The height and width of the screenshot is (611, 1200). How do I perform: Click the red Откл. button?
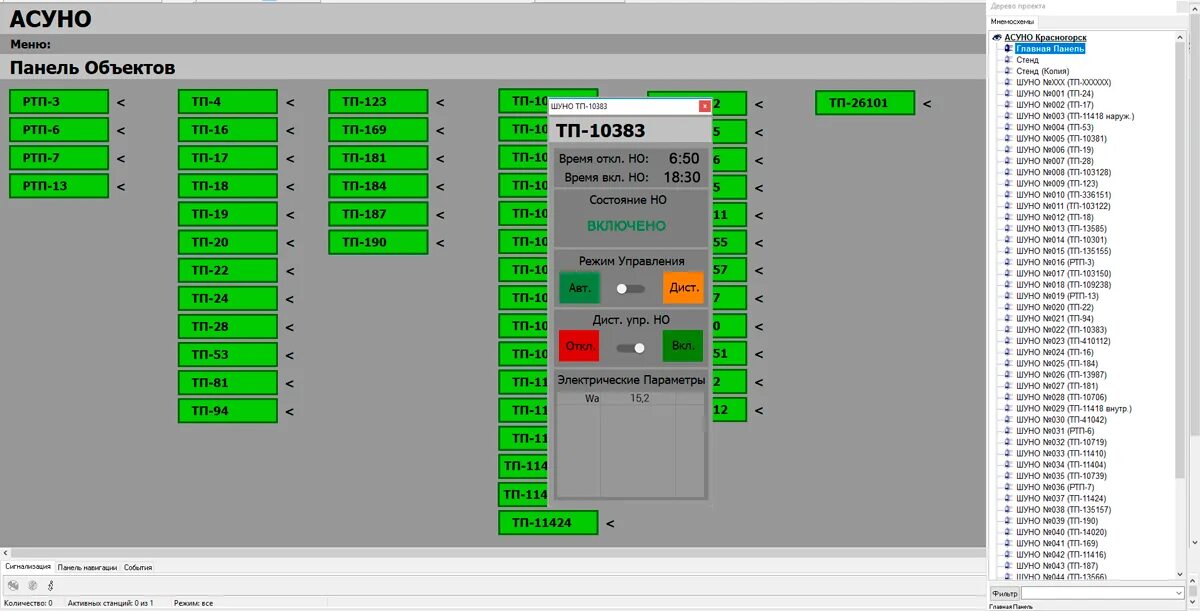580,347
